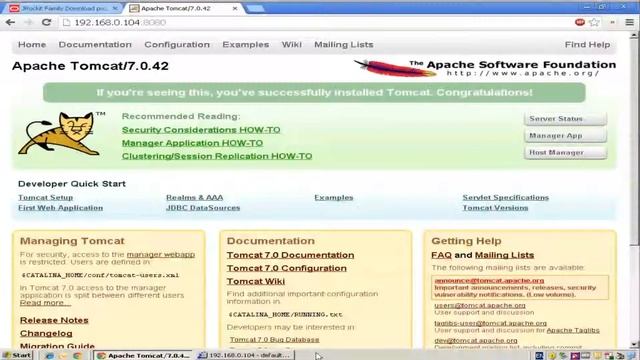Open the Manager App button
640x360 pixels.
click(565, 136)
